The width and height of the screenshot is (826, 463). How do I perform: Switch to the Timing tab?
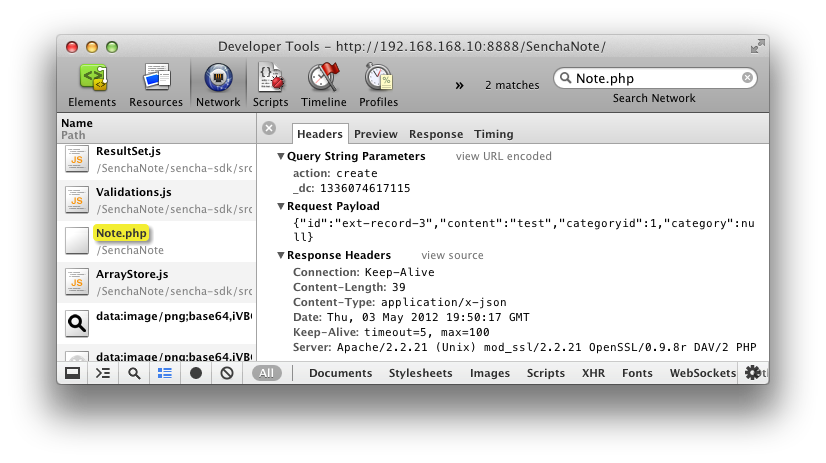click(493, 134)
